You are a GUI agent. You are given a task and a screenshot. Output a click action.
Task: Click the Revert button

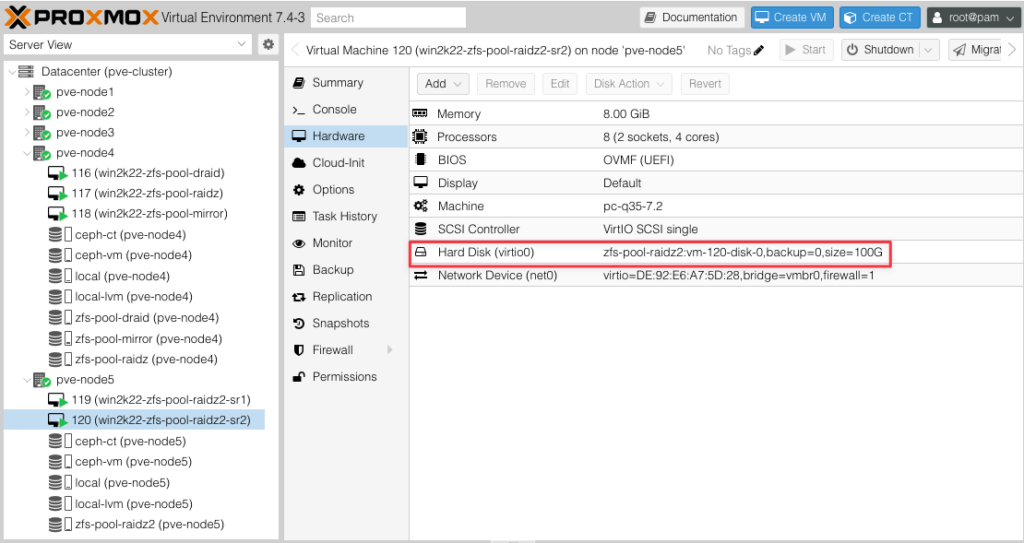[x=705, y=84]
